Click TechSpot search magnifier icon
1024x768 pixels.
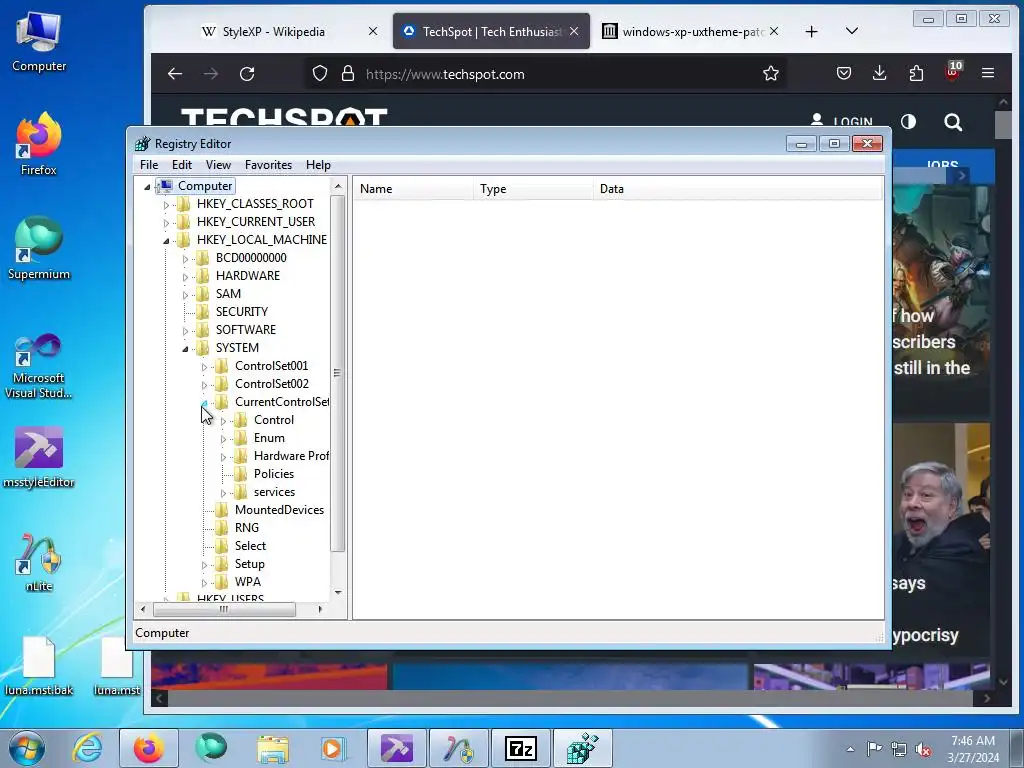pos(953,122)
